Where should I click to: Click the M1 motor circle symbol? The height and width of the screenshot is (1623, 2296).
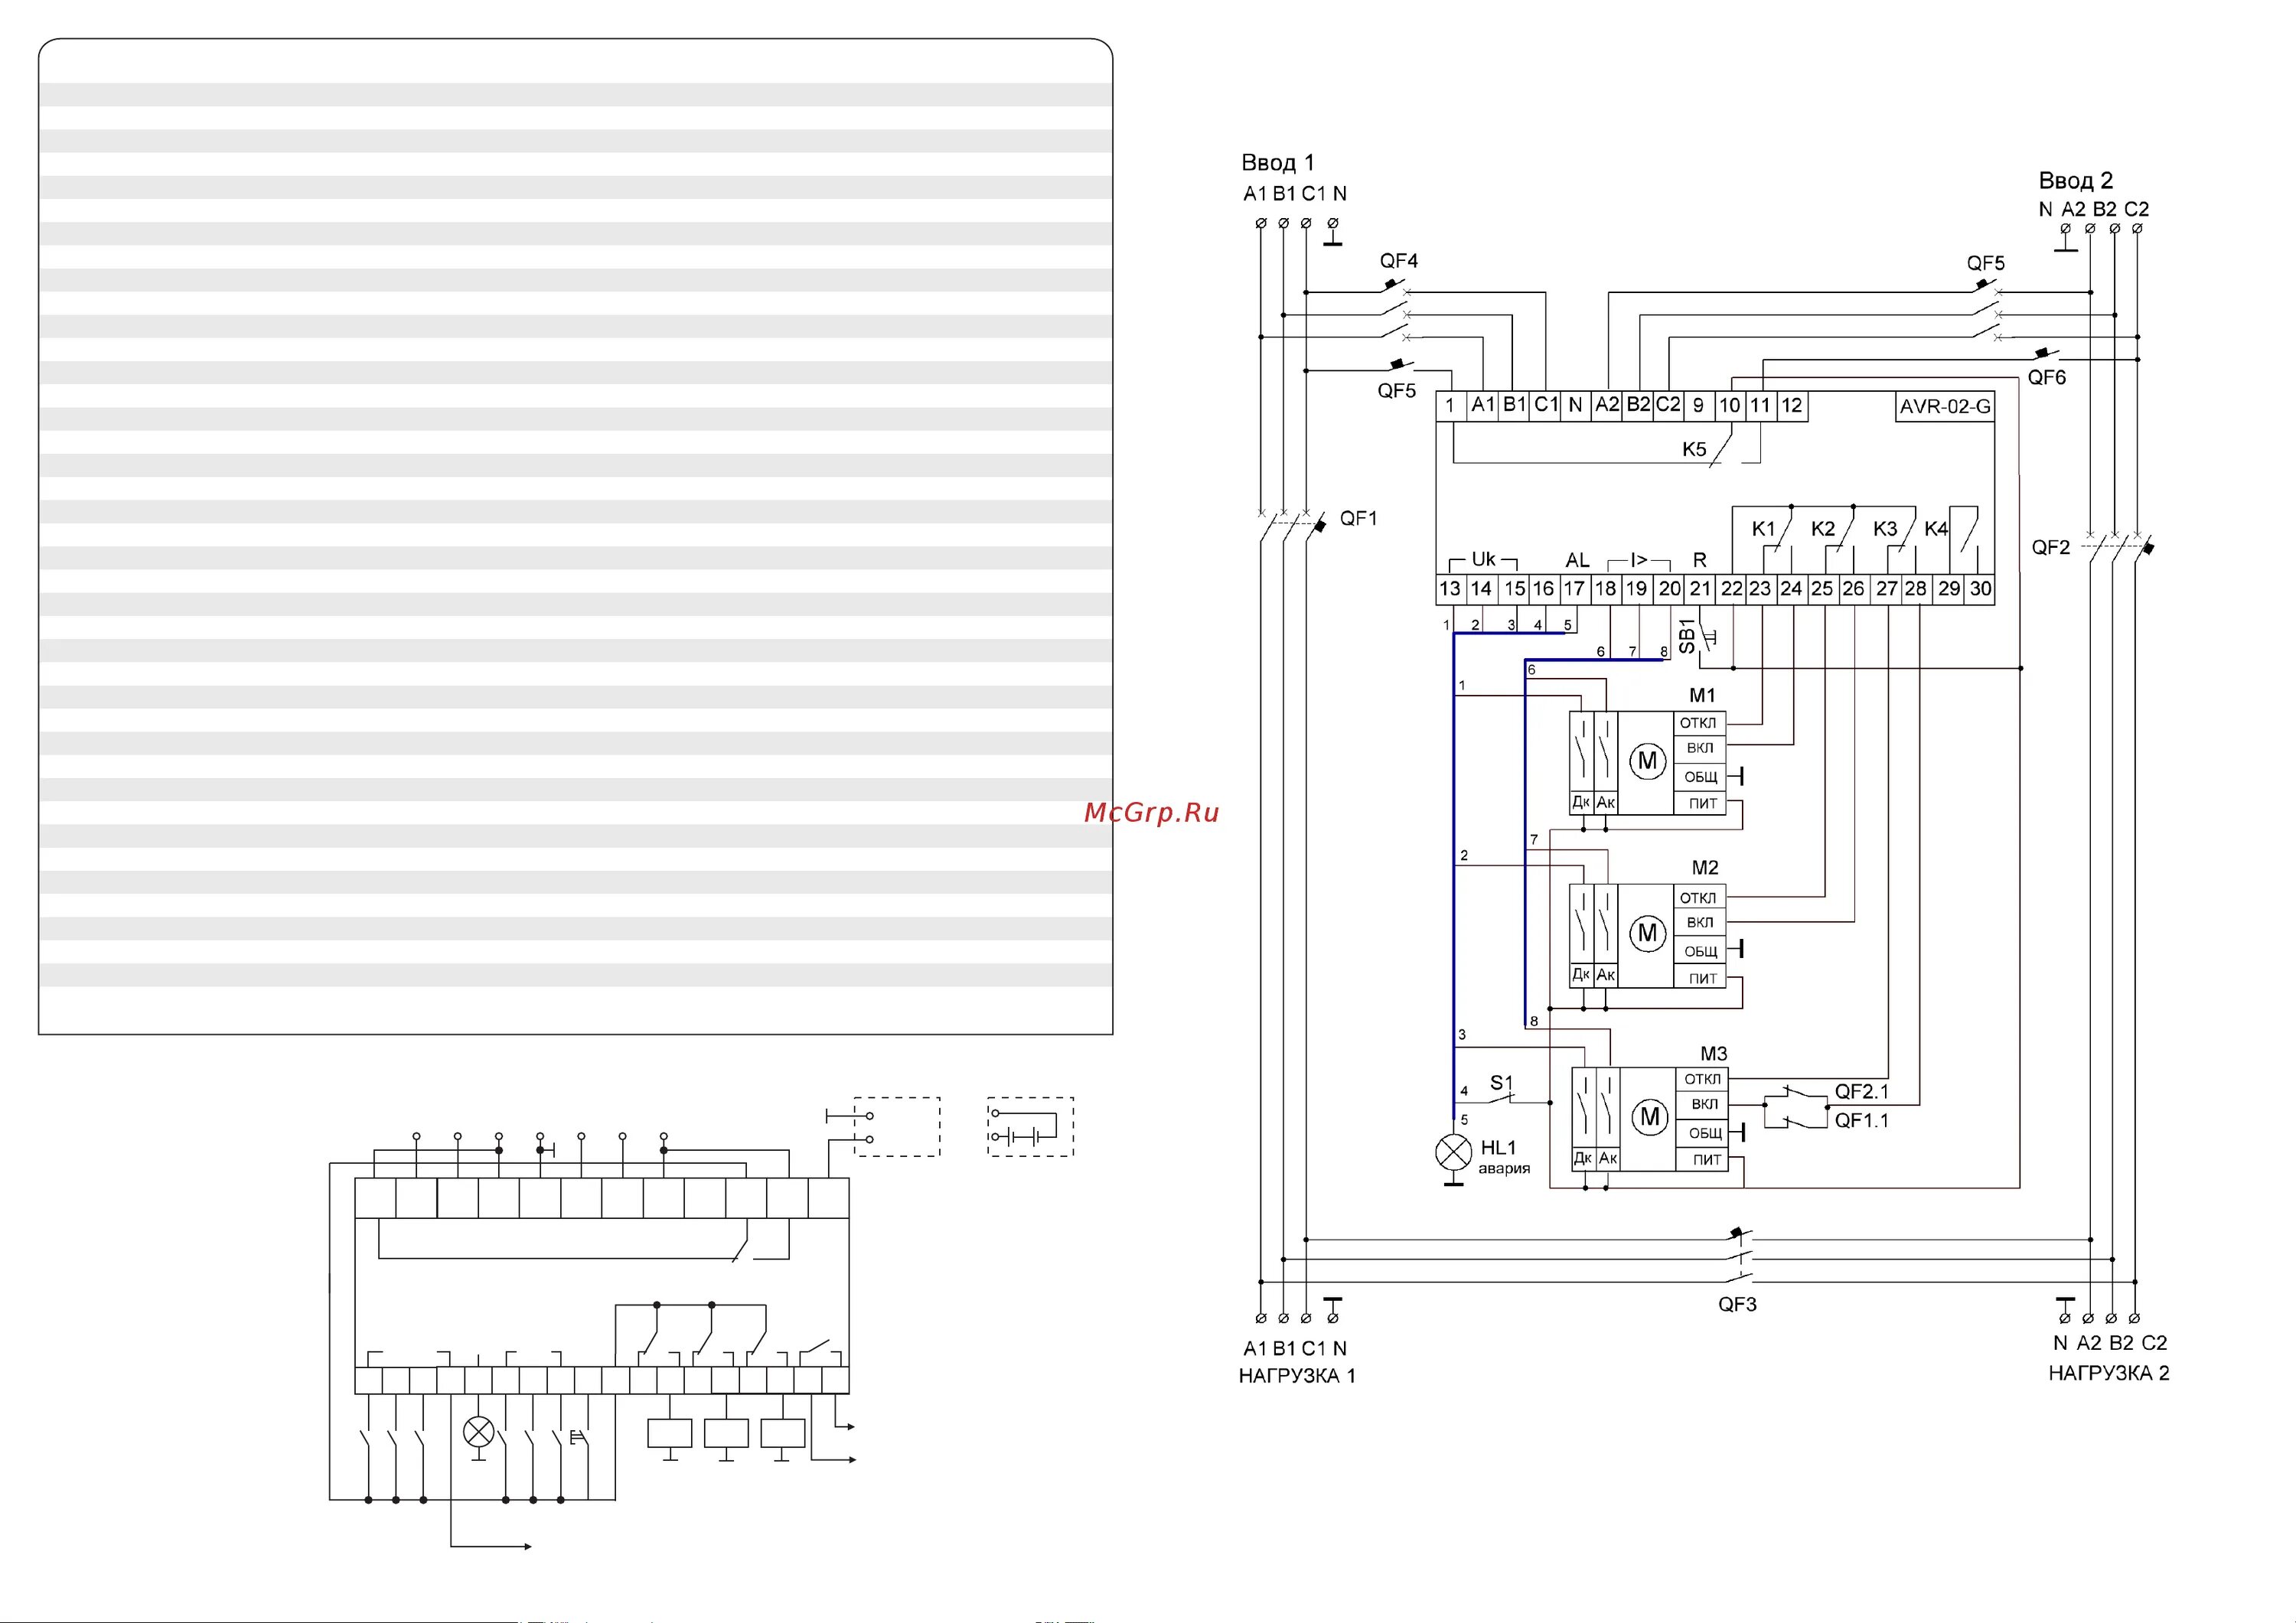(x=1647, y=762)
